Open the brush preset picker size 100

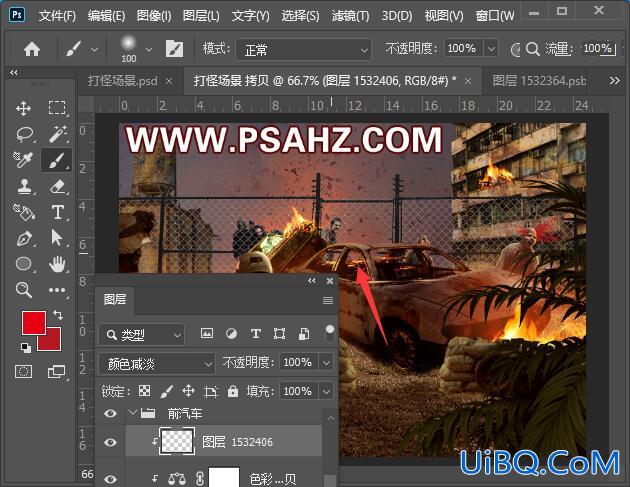[x=136, y=50]
